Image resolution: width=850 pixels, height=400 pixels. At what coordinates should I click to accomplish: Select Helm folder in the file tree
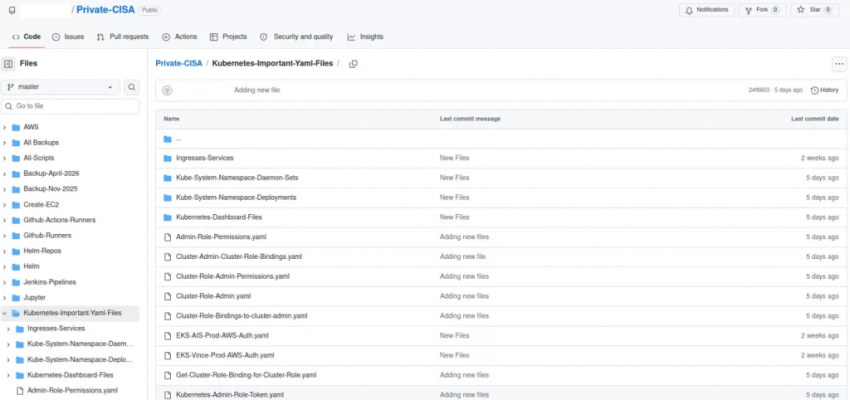31,267
